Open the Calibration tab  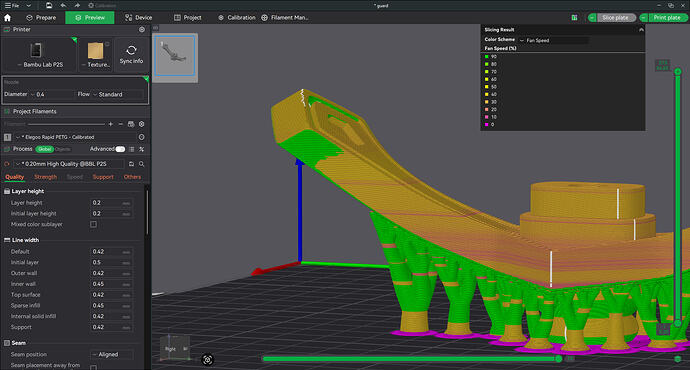coord(236,18)
